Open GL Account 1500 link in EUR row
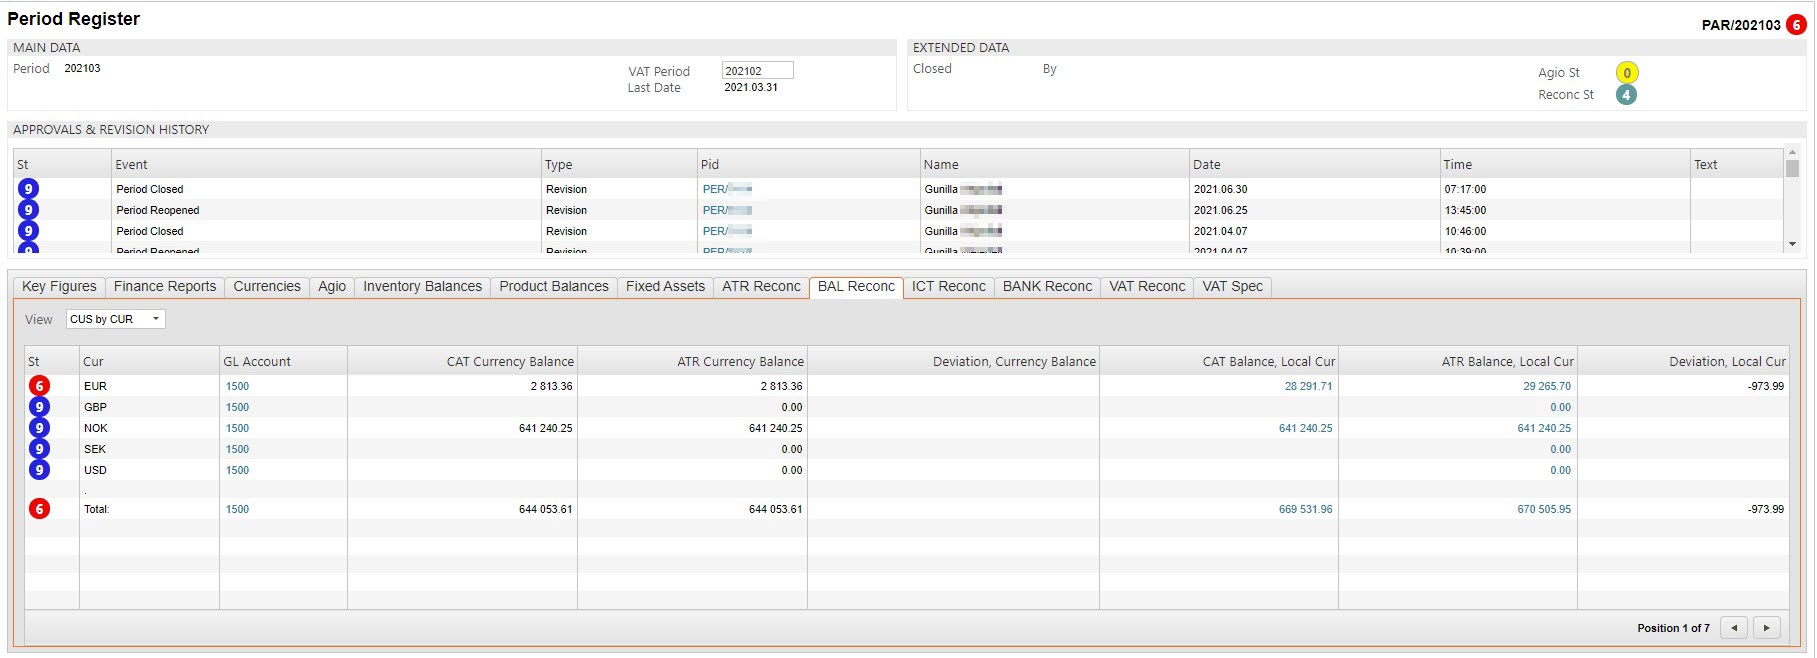1817x658 pixels. [237, 386]
